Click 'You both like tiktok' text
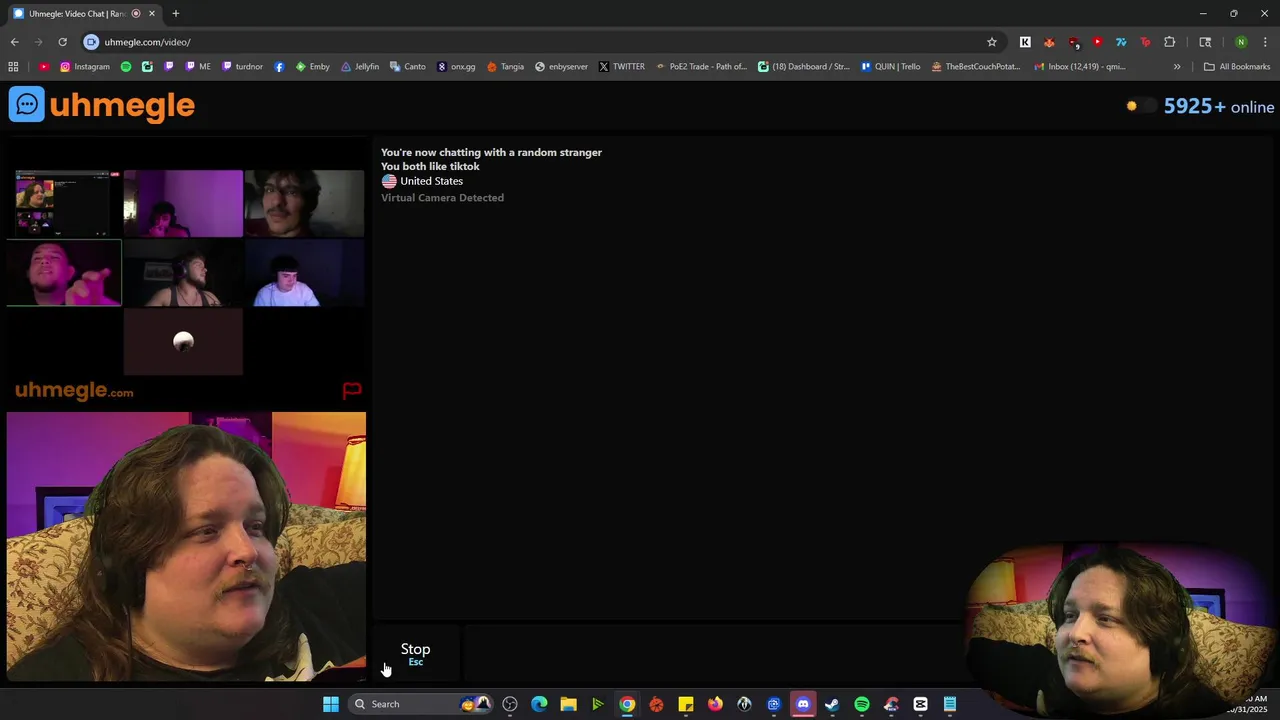Screen dimensions: 1280x720 click(x=430, y=167)
